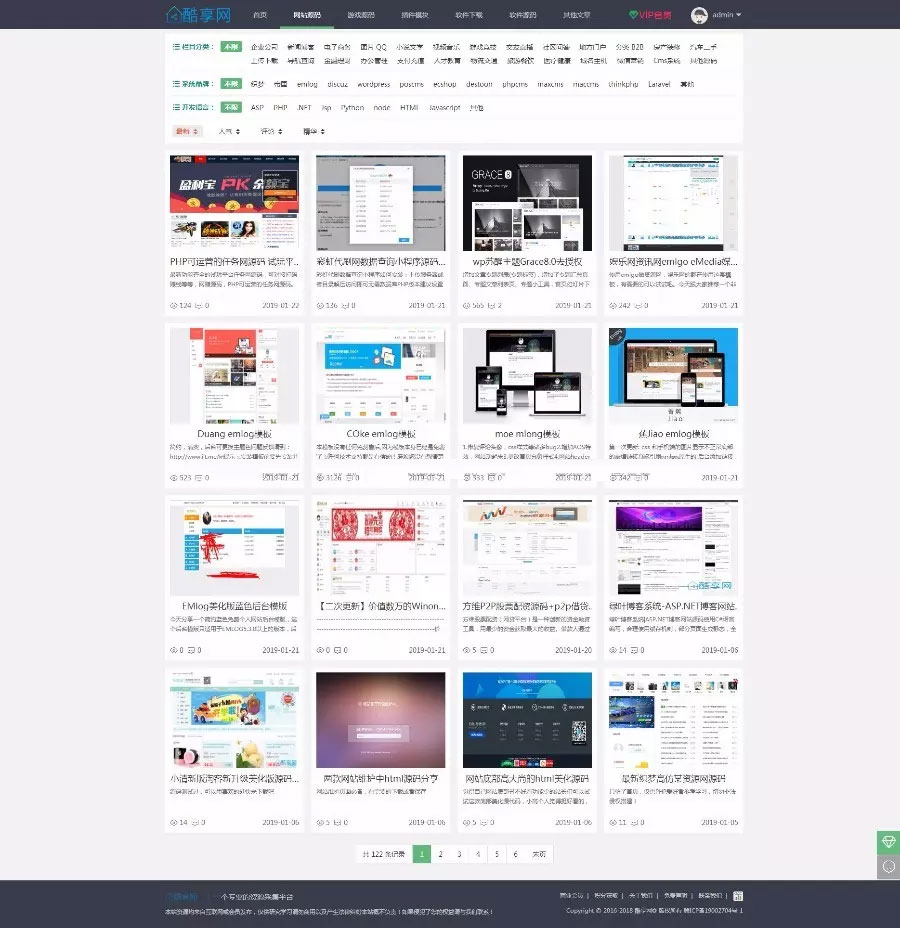Click the green VIP diamond icon in navbar
This screenshot has height=928, width=900.
pyautogui.click(x=634, y=16)
